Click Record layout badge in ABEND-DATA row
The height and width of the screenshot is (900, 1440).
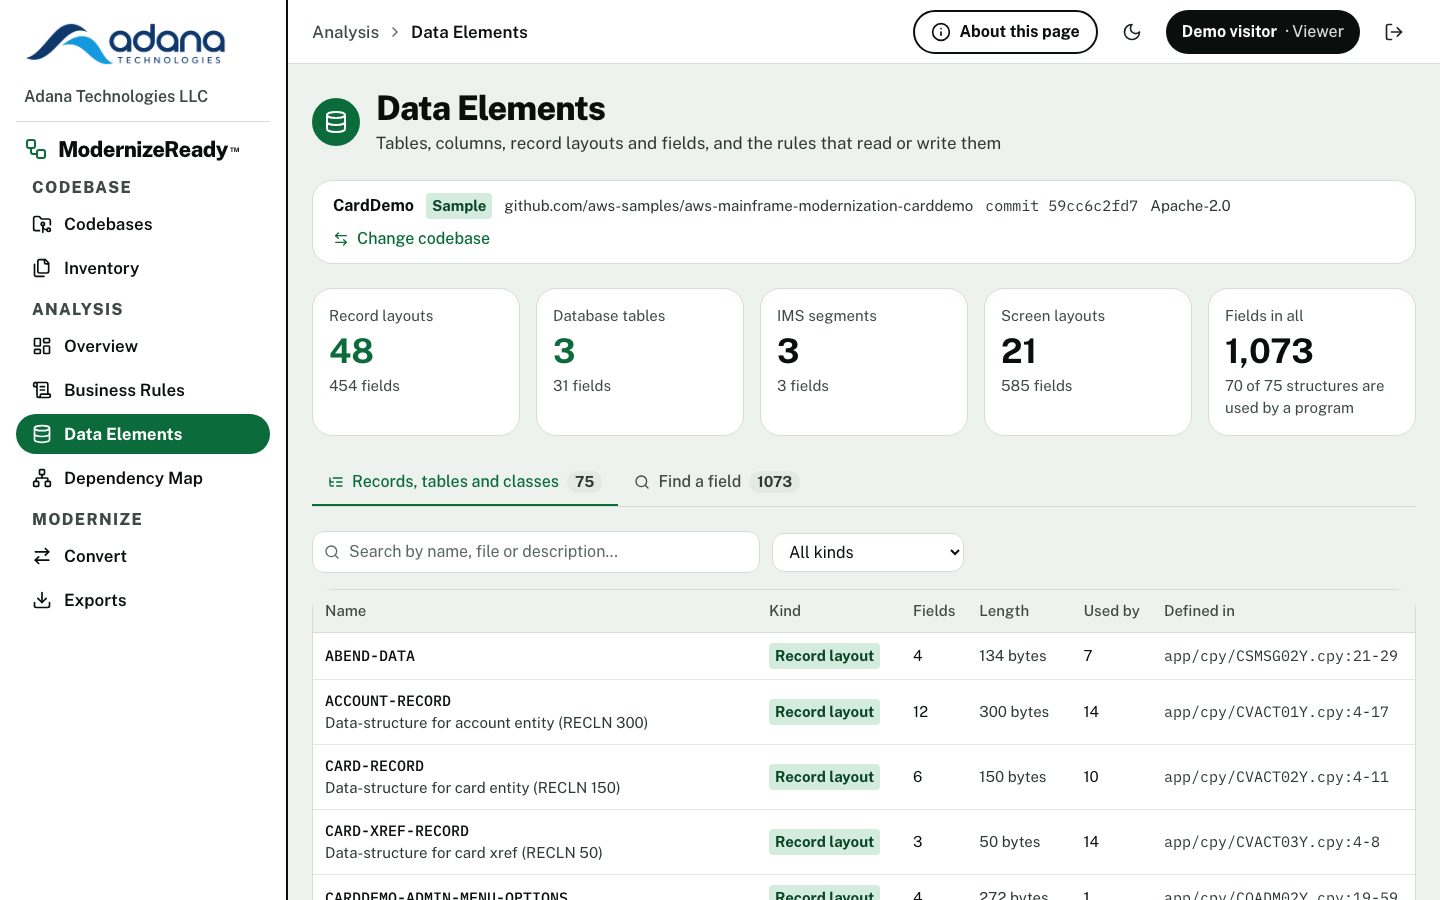[824, 656]
